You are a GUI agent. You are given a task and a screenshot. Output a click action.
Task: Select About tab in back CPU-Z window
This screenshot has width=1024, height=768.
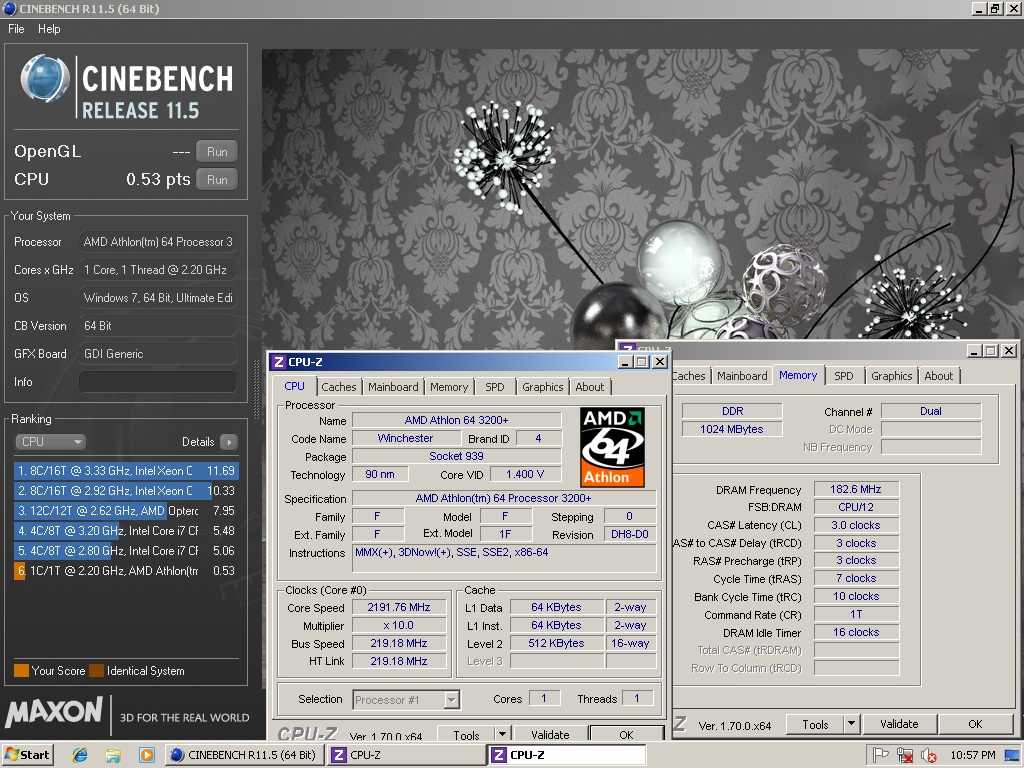938,376
